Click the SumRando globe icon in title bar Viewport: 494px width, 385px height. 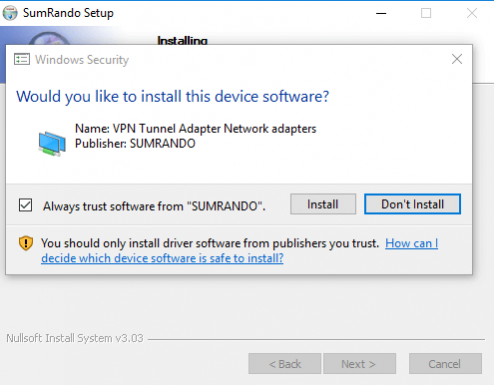point(10,13)
